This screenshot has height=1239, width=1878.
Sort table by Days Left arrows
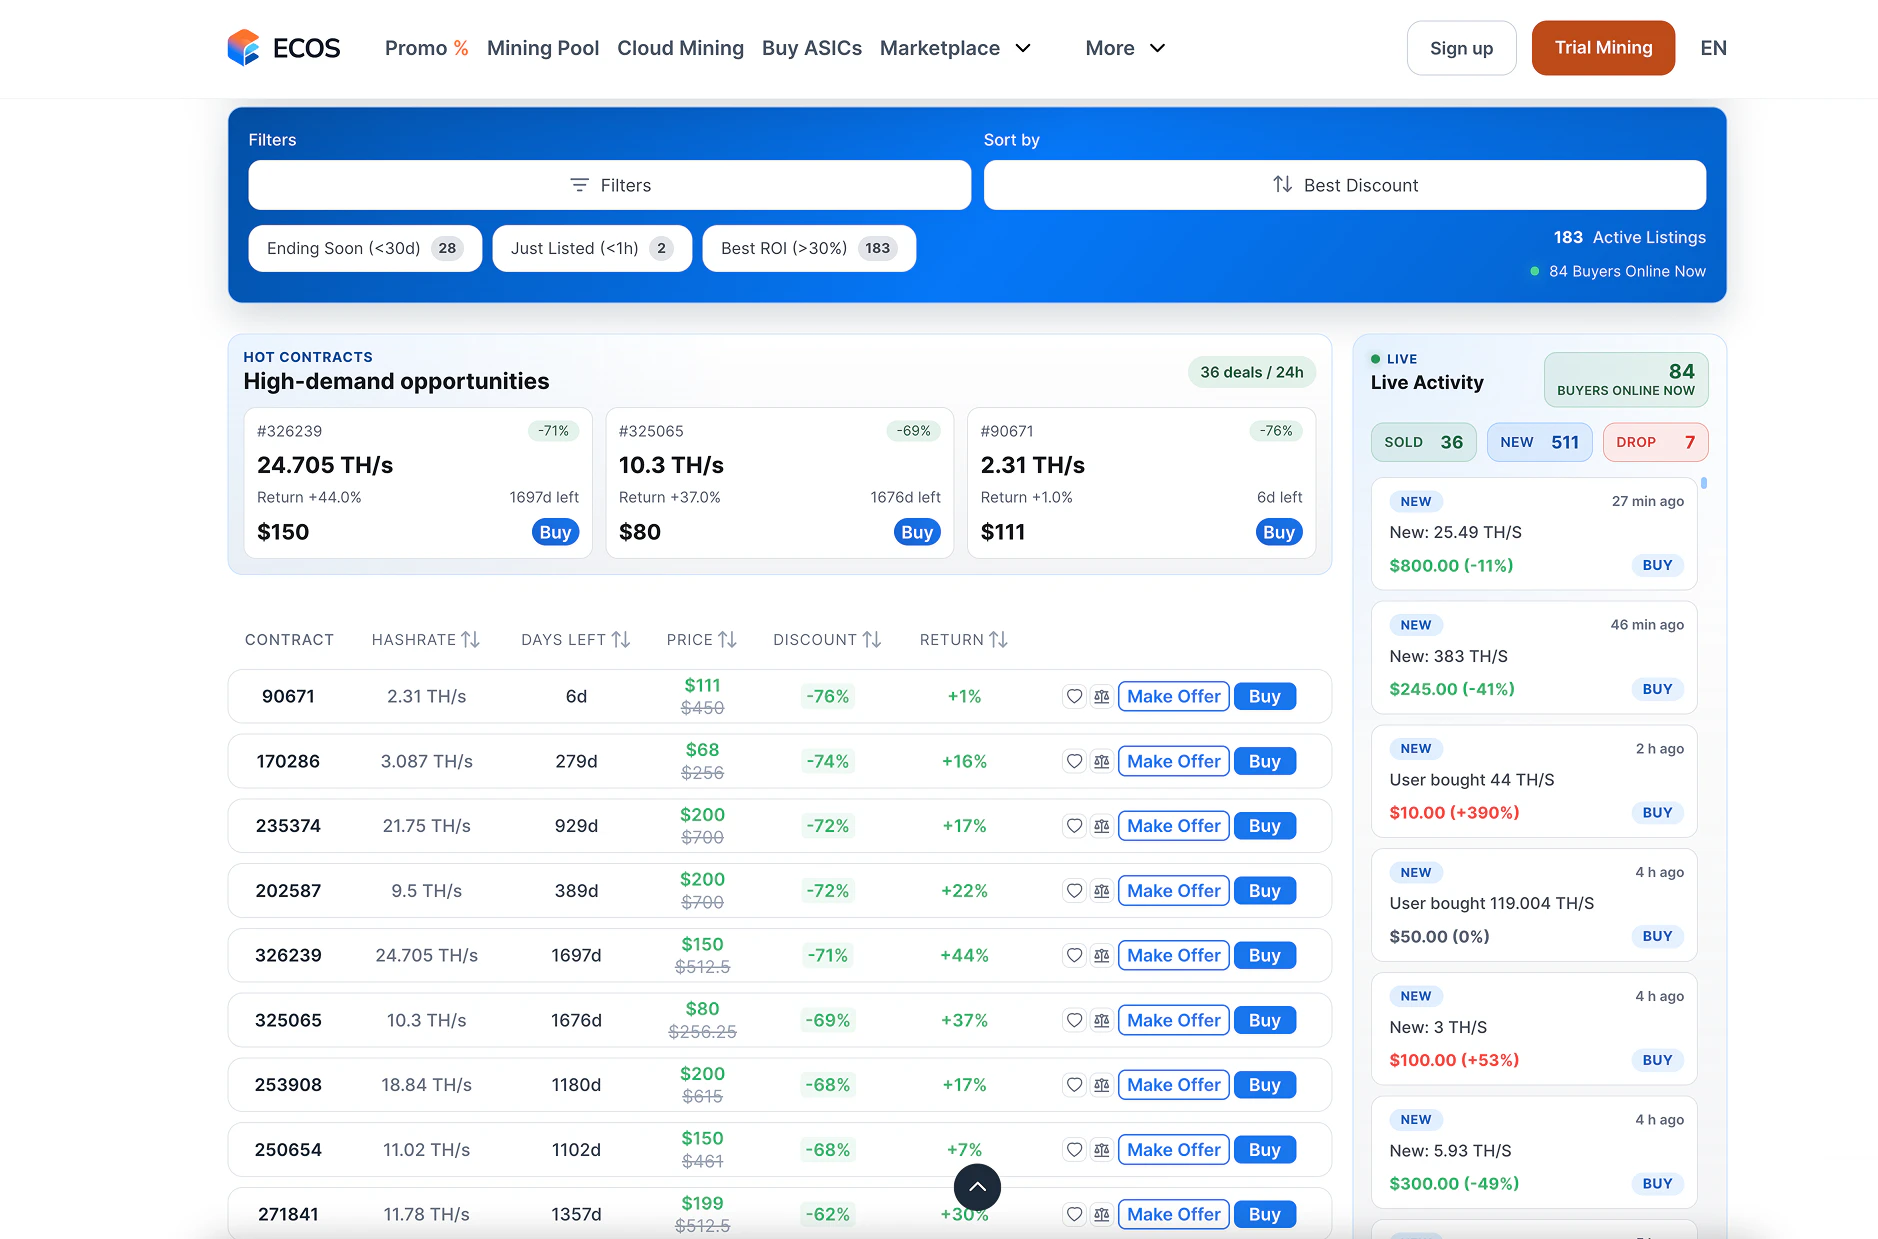tap(621, 640)
